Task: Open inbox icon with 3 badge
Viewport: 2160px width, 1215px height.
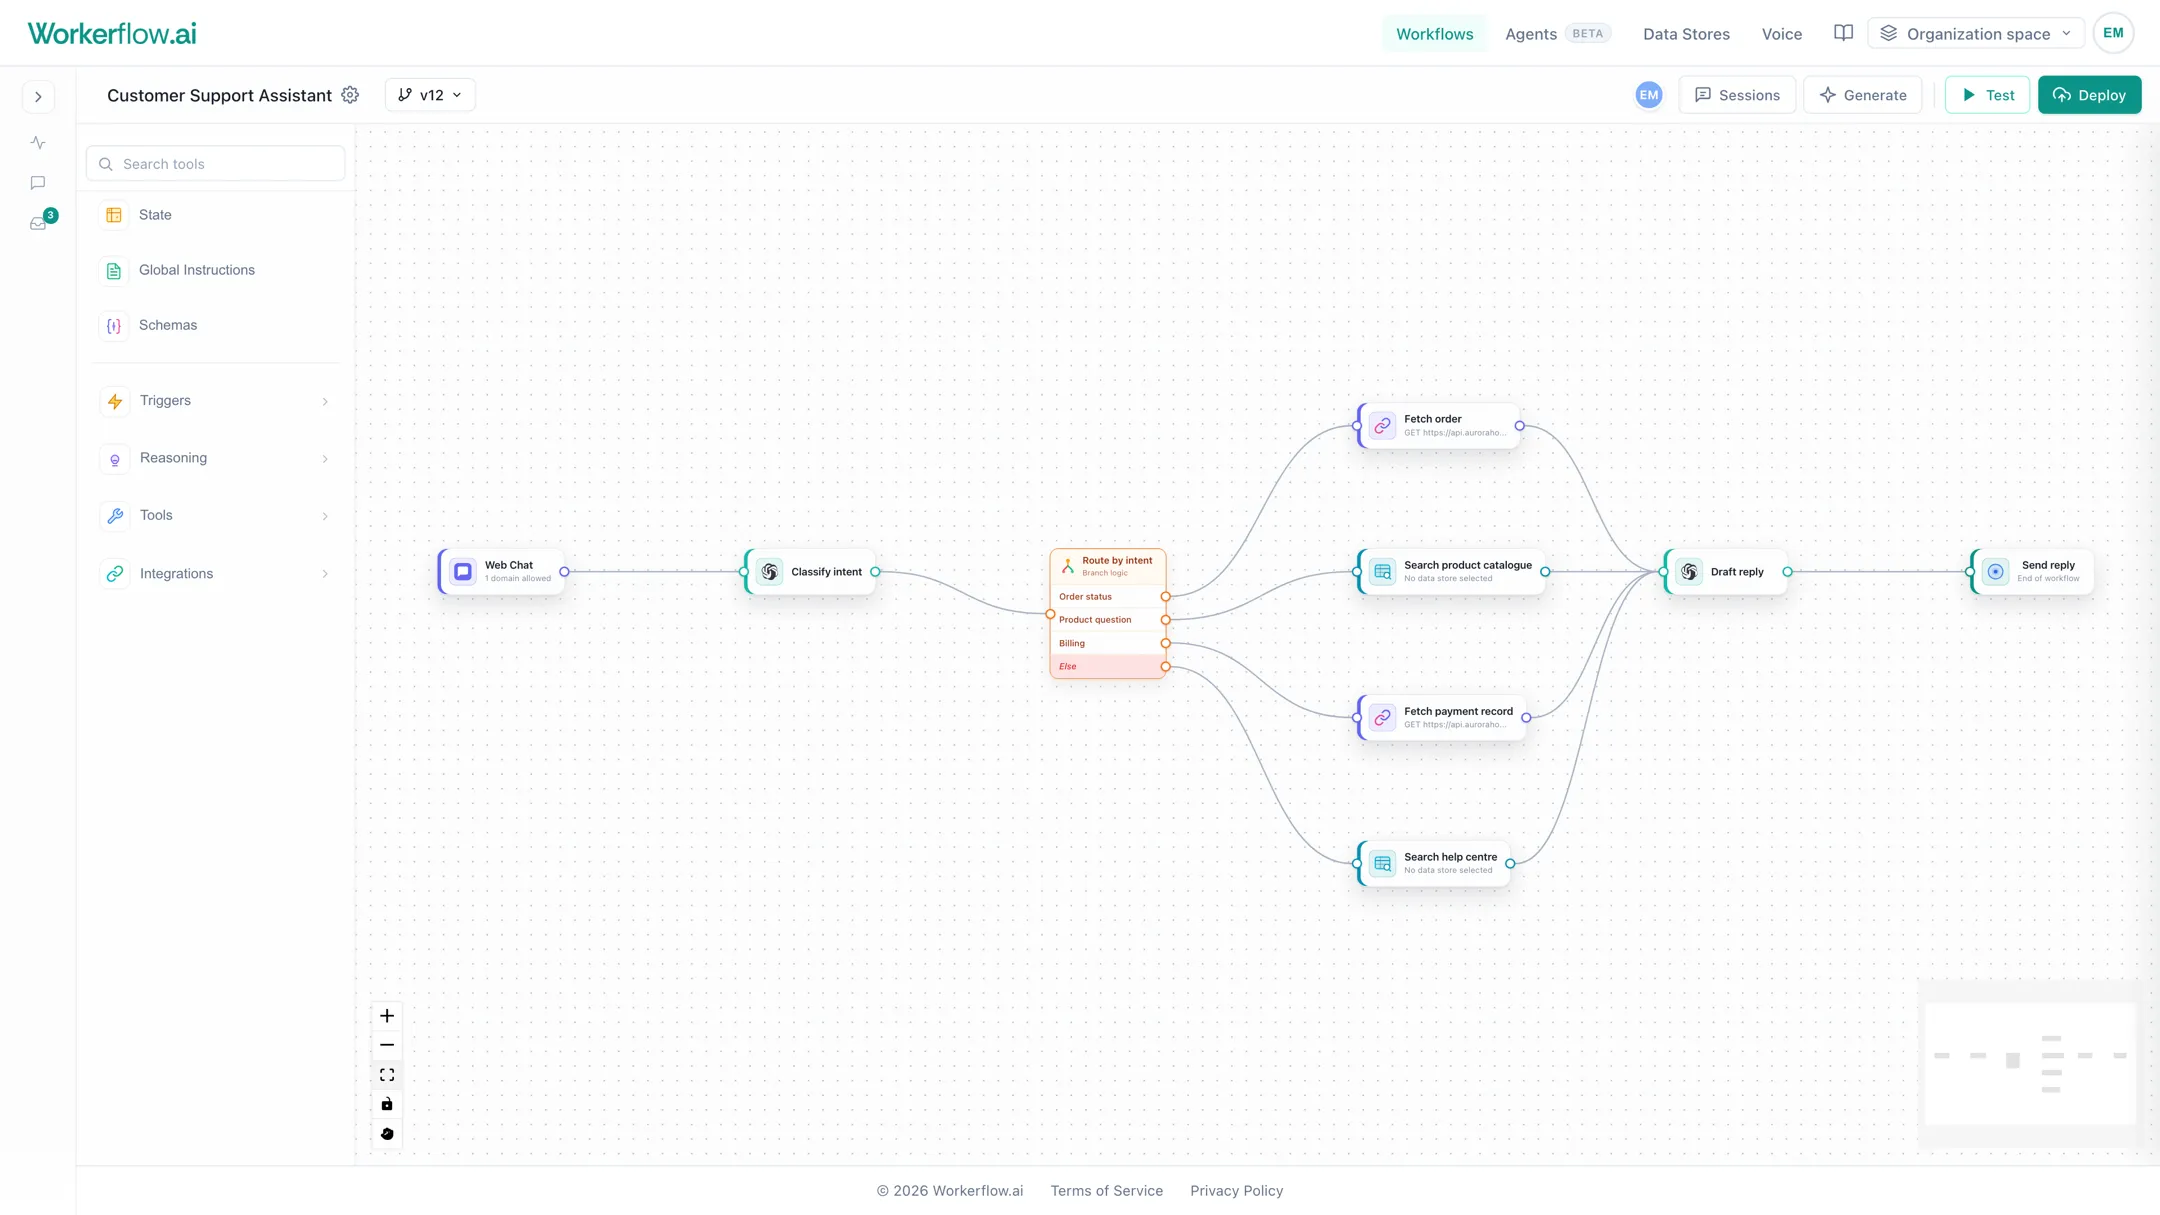Action: (x=40, y=222)
